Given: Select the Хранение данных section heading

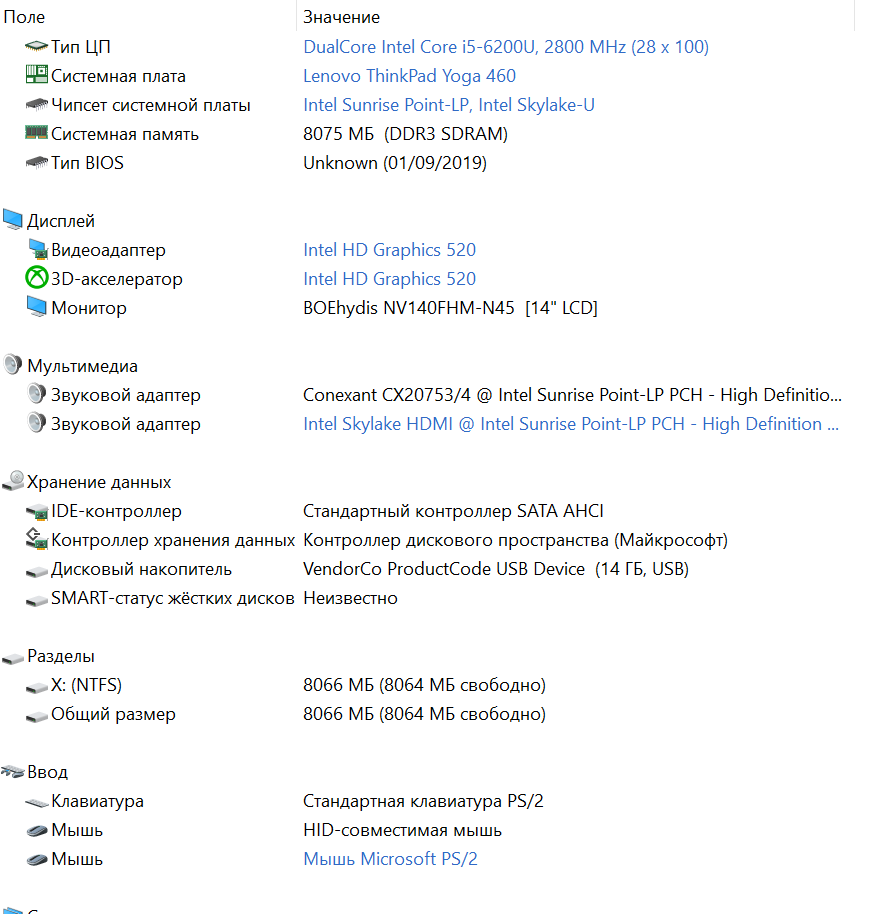Looking at the screenshot, I should pos(99,482).
